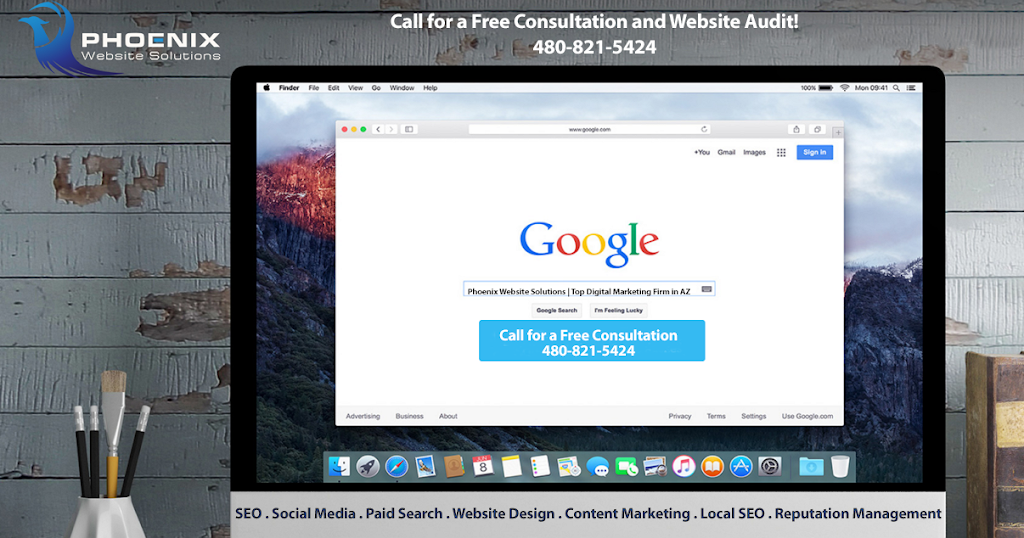Click the 480-821-5424 number in the top banner
Image resolution: width=1024 pixels, height=538 pixels.
[594, 47]
